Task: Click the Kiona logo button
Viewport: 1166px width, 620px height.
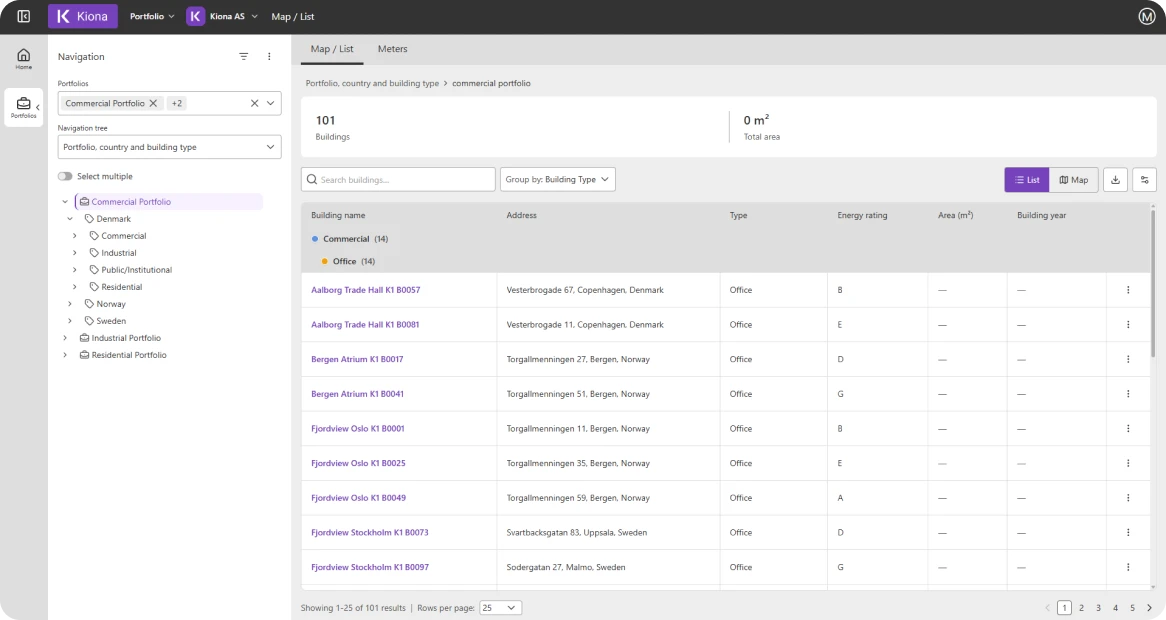Action: click(x=83, y=16)
